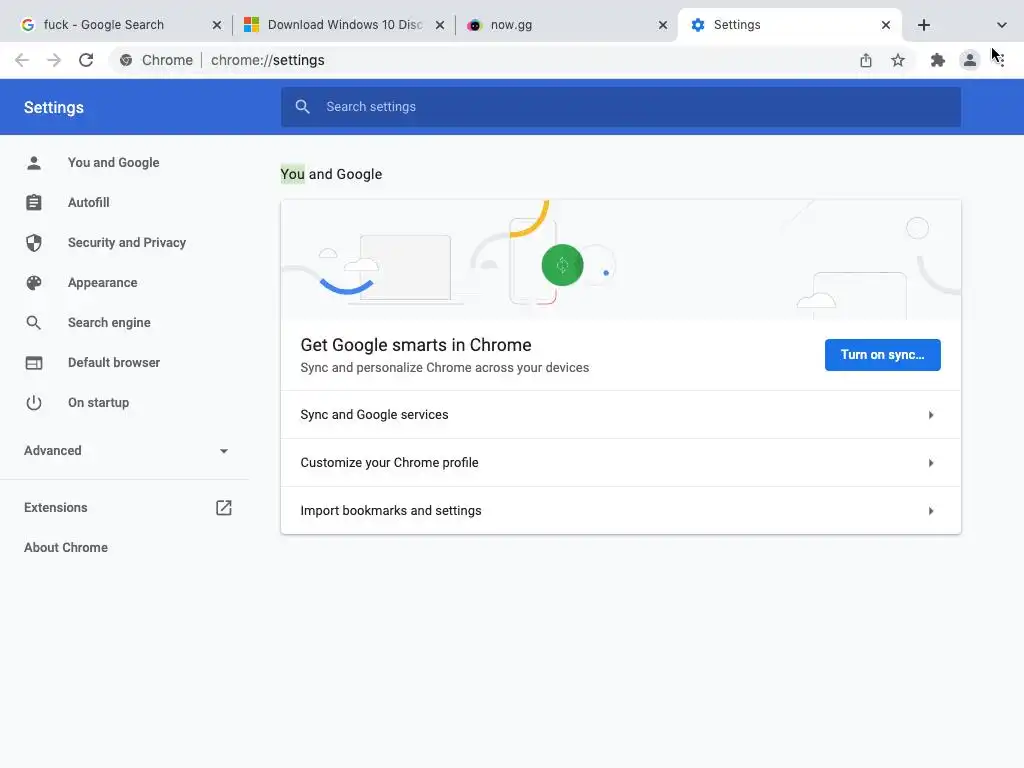Click the Security and Privacy shield icon
Viewport: 1024px width, 768px height.
(x=34, y=243)
